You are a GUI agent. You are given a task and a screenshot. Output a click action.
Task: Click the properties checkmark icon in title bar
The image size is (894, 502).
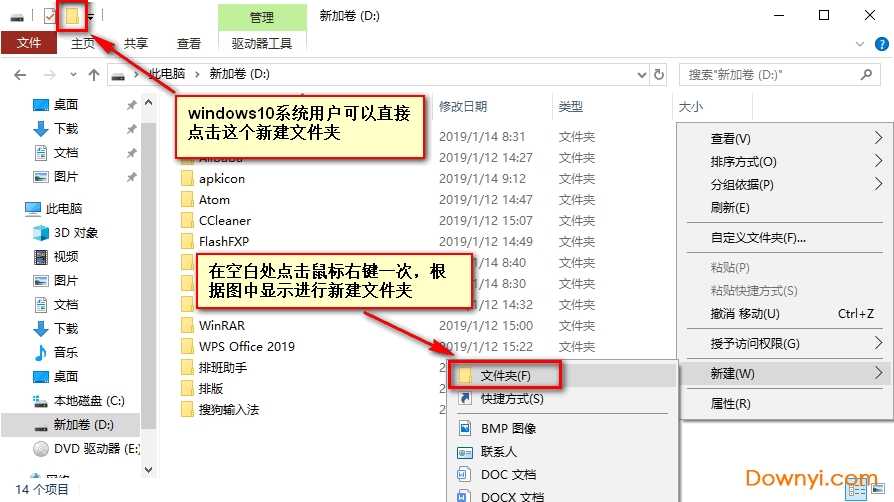[x=50, y=16]
